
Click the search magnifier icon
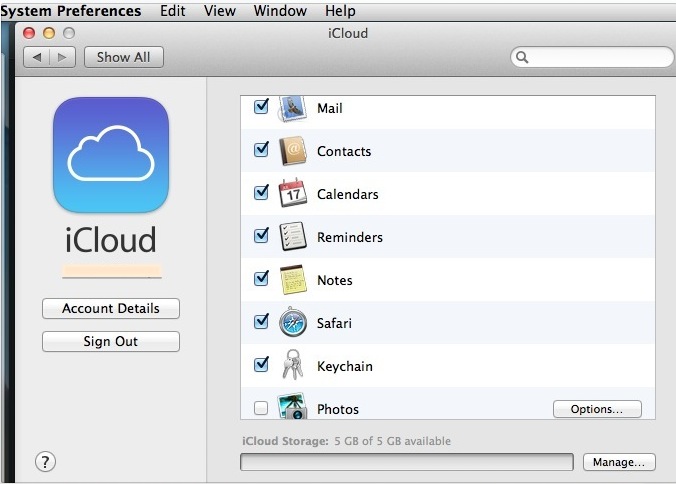pos(522,57)
